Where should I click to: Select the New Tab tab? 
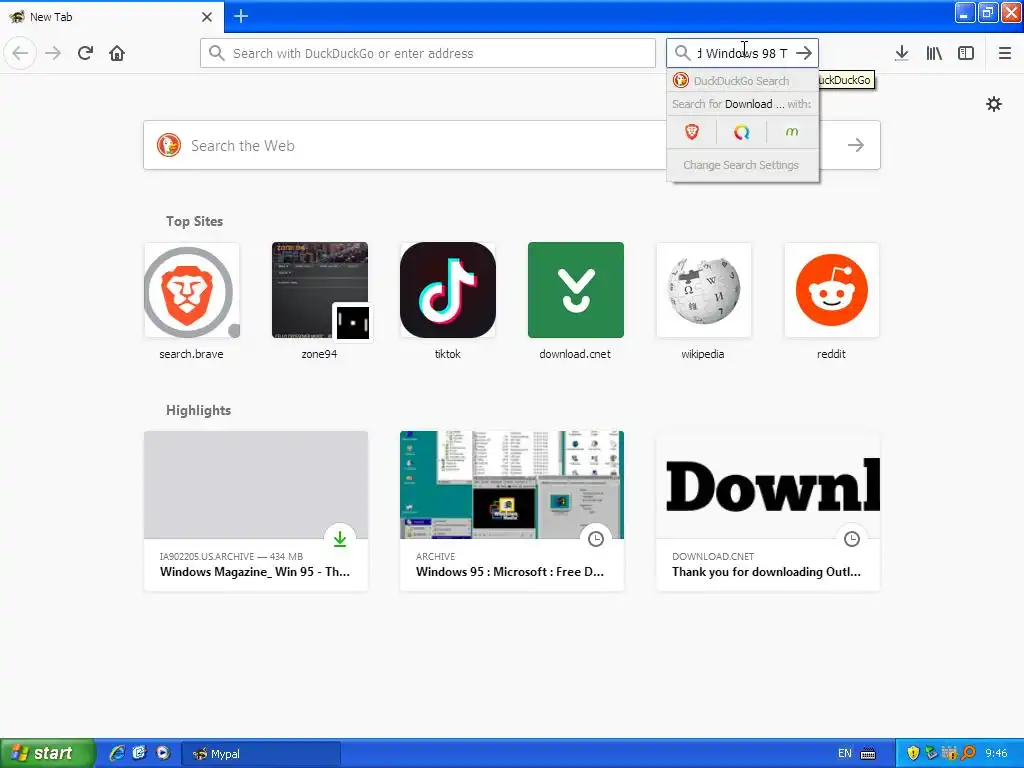112,17
